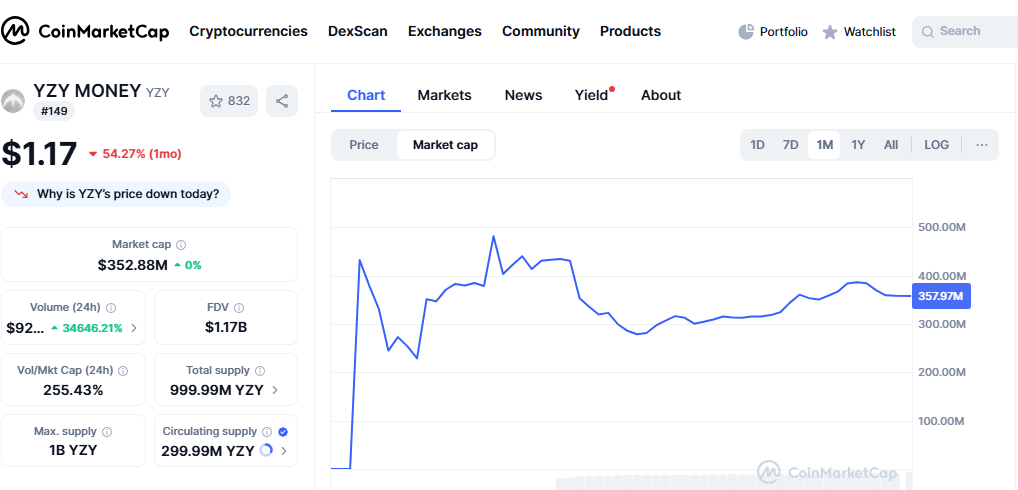
Task: Open Community menu
Action: pos(541,31)
